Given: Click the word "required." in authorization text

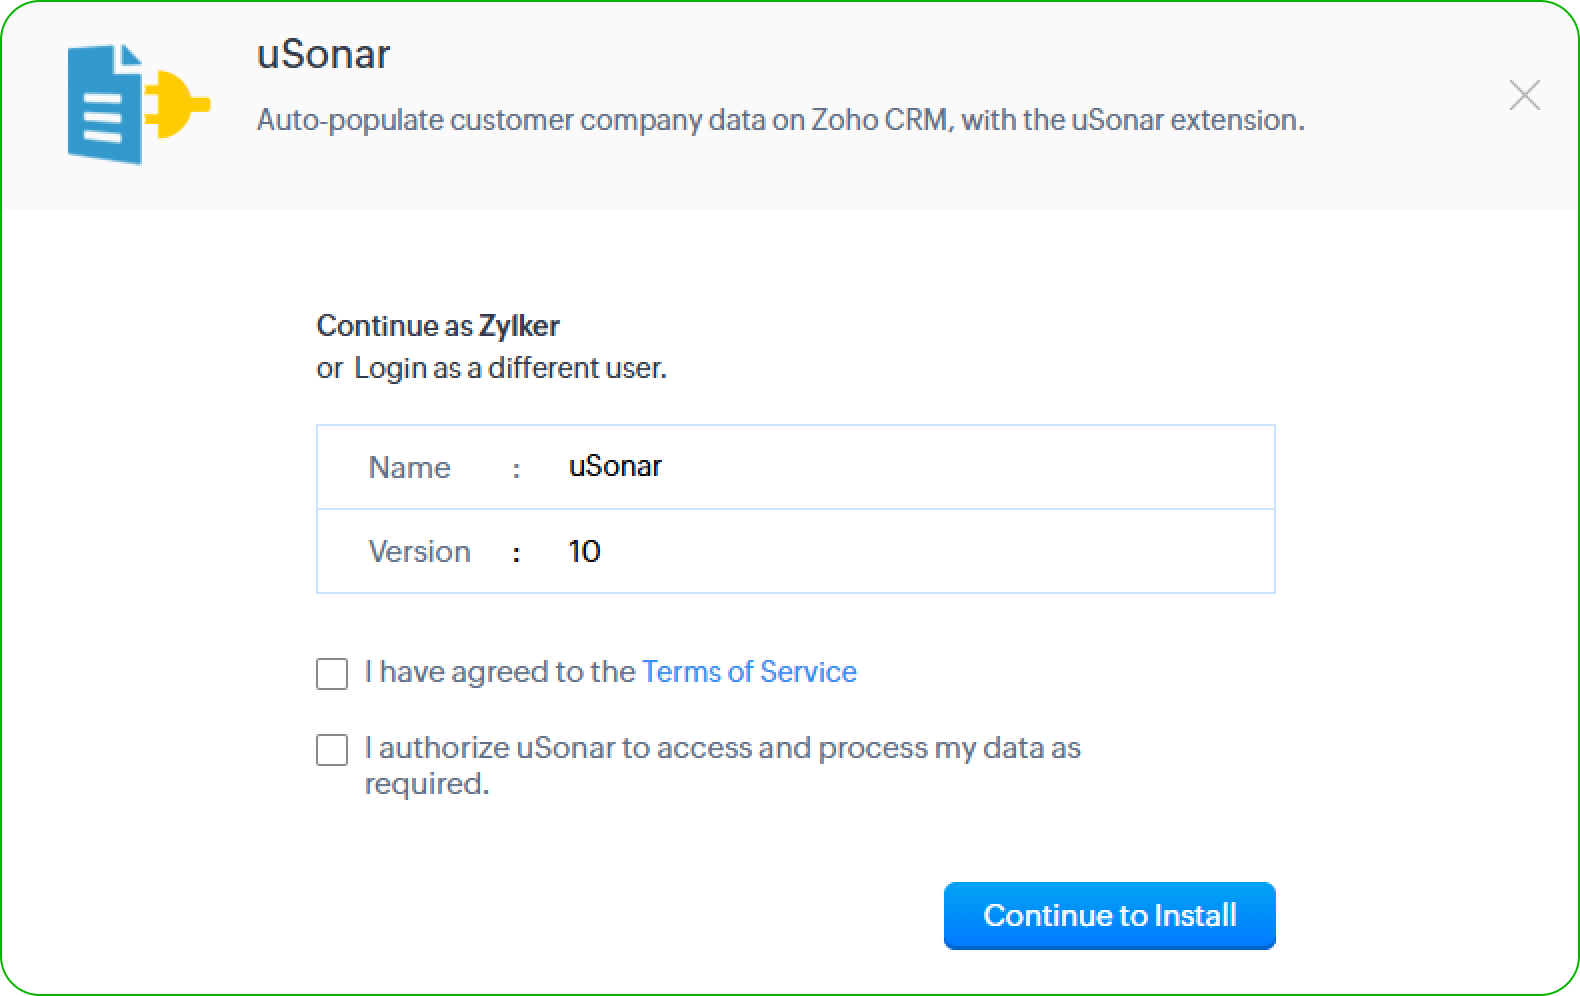Looking at the screenshot, I should [427, 784].
